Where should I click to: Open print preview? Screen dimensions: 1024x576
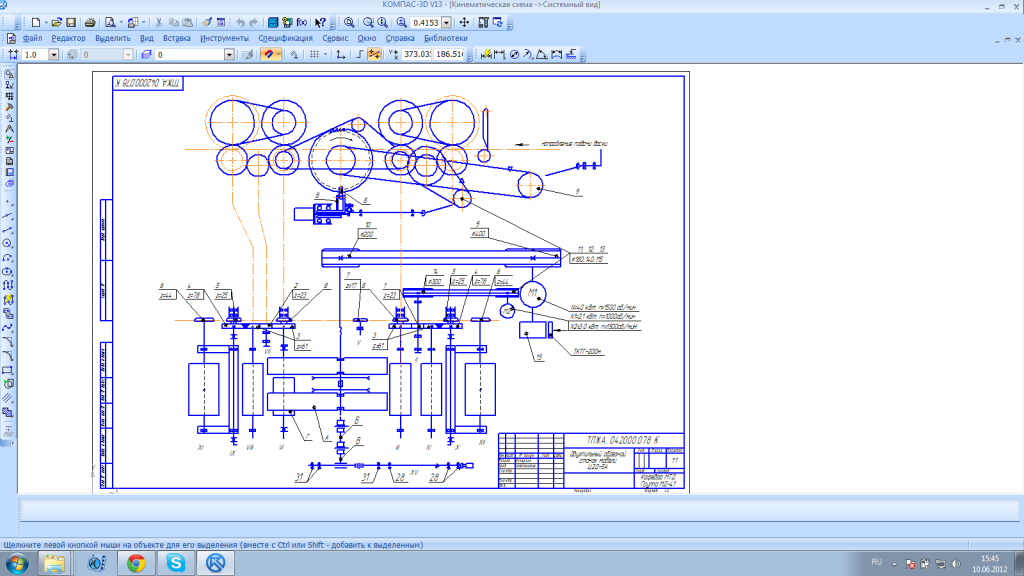coord(110,23)
